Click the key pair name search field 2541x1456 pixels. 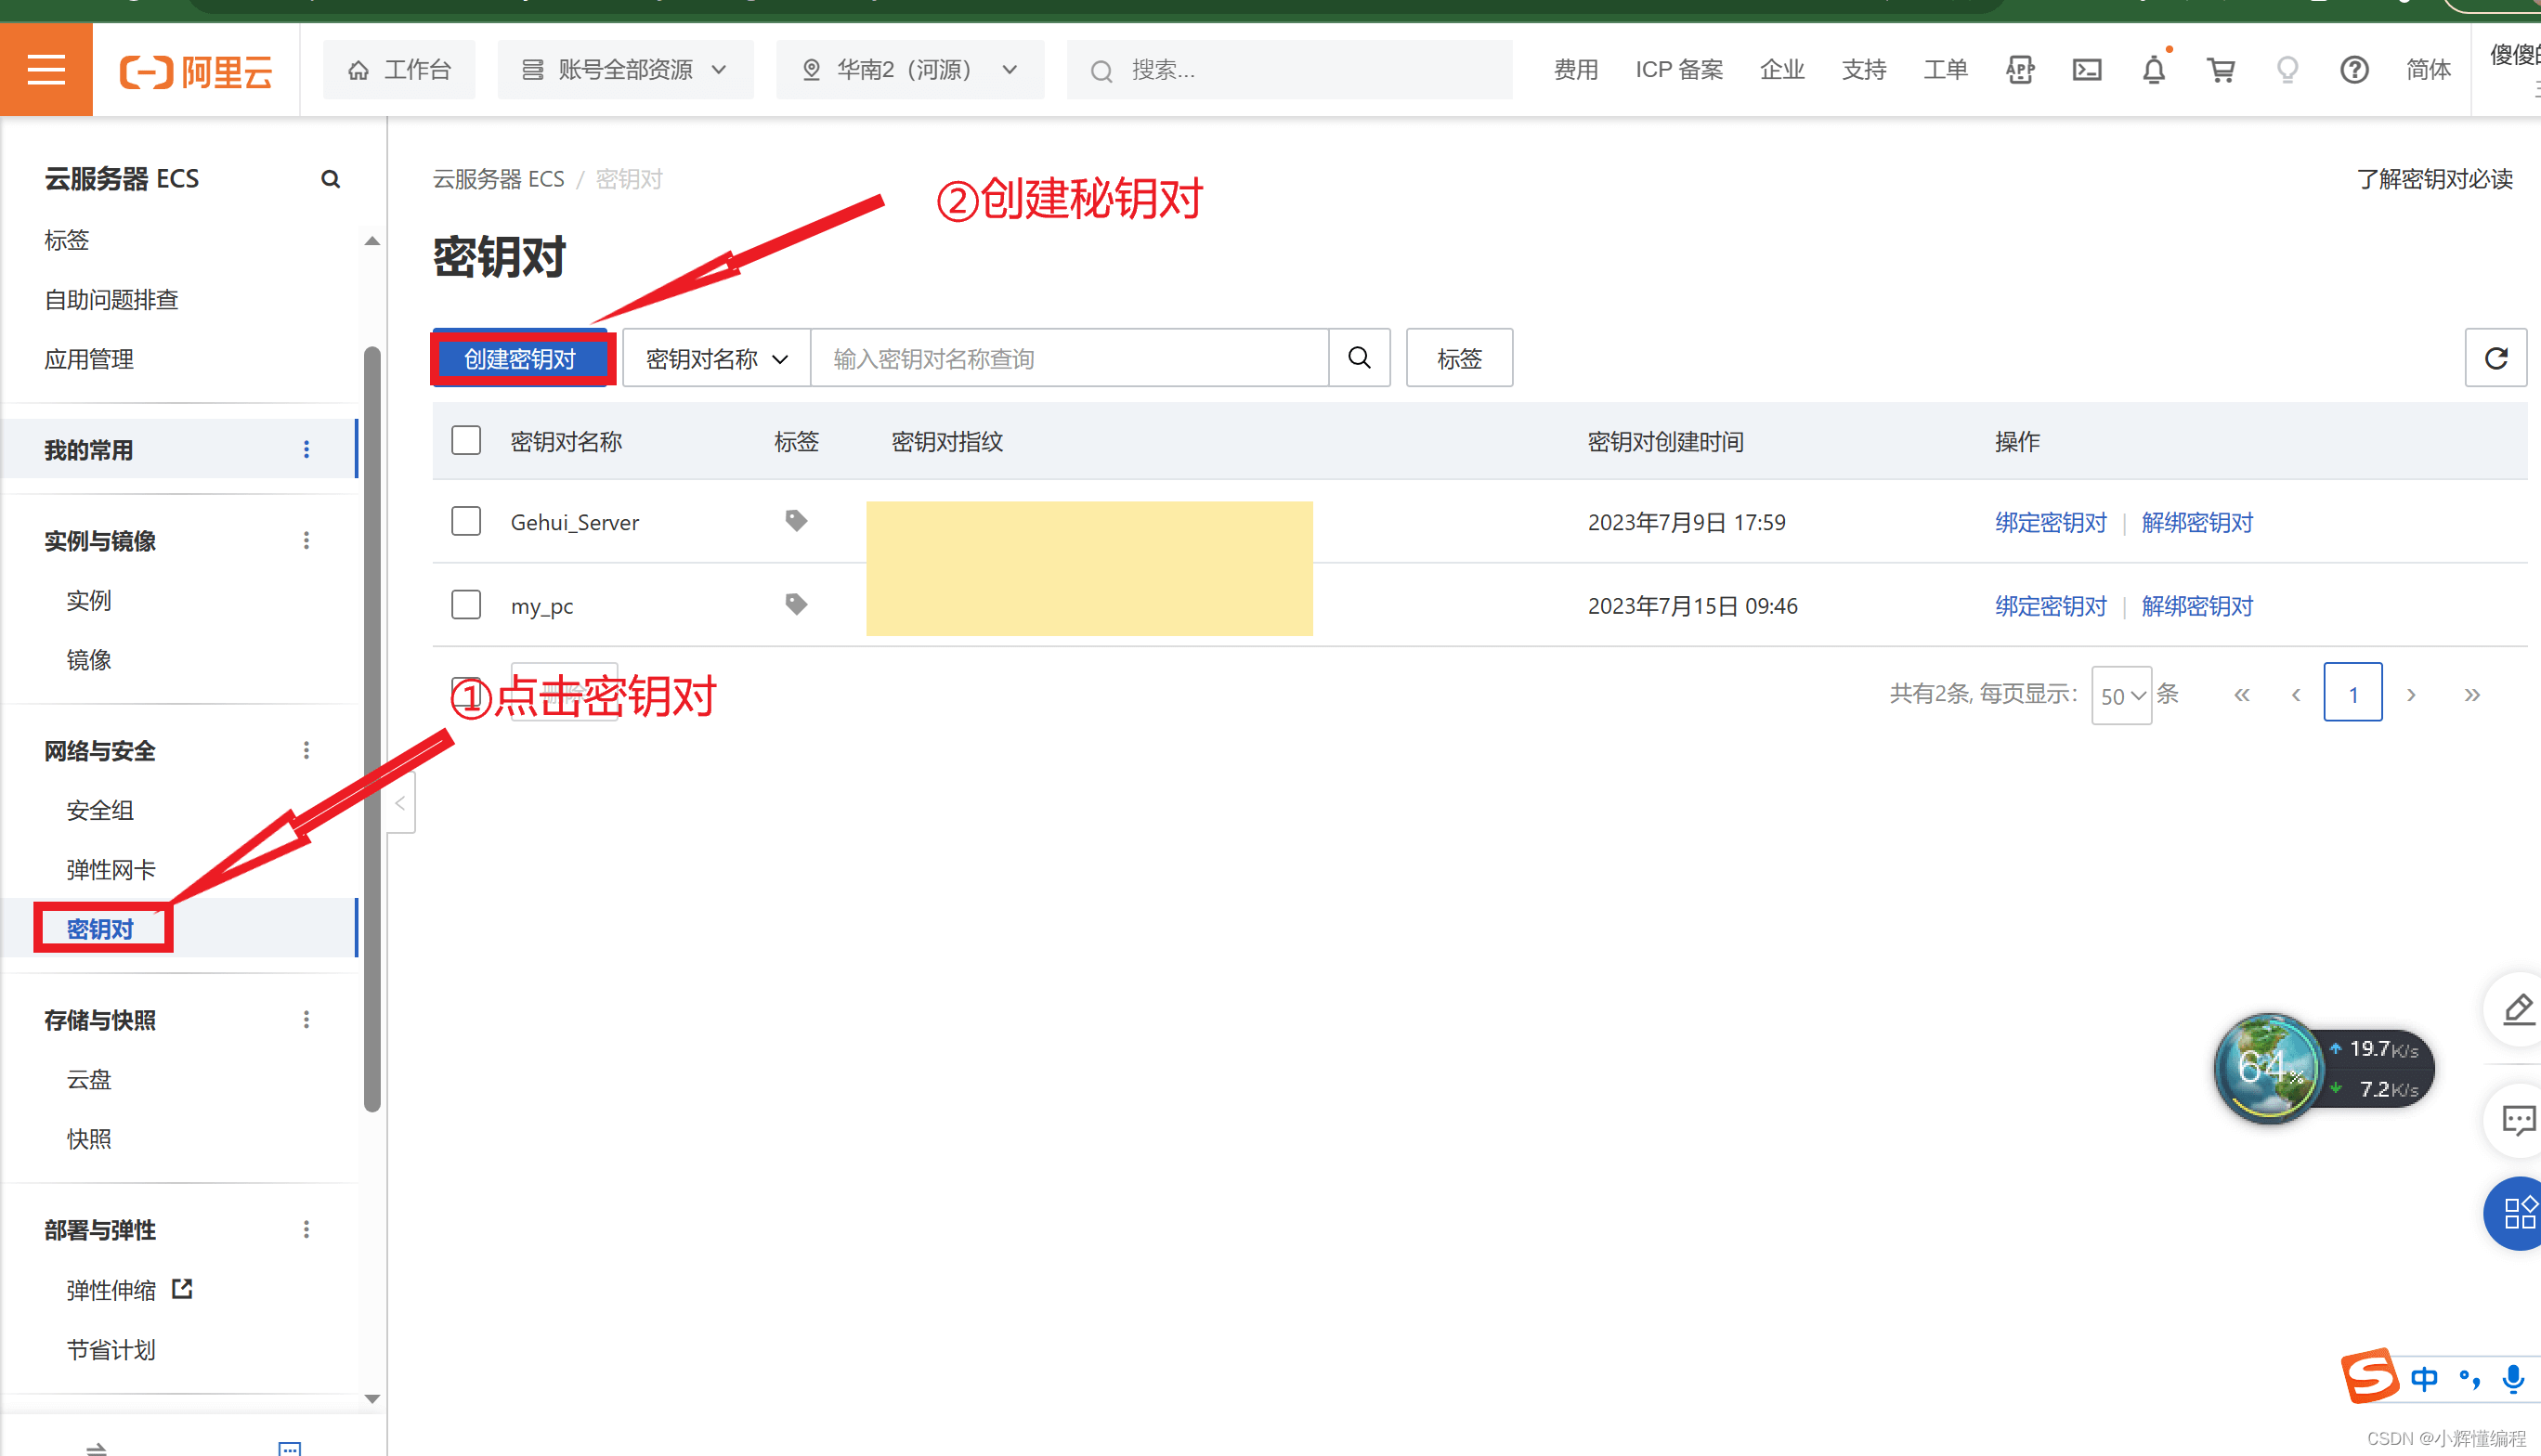(1068, 359)
